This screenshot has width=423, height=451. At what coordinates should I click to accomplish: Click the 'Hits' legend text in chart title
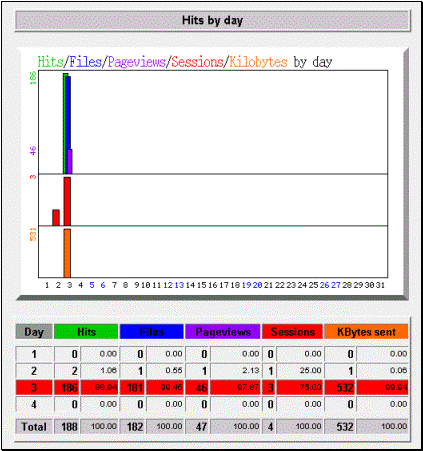pos(50,62)
